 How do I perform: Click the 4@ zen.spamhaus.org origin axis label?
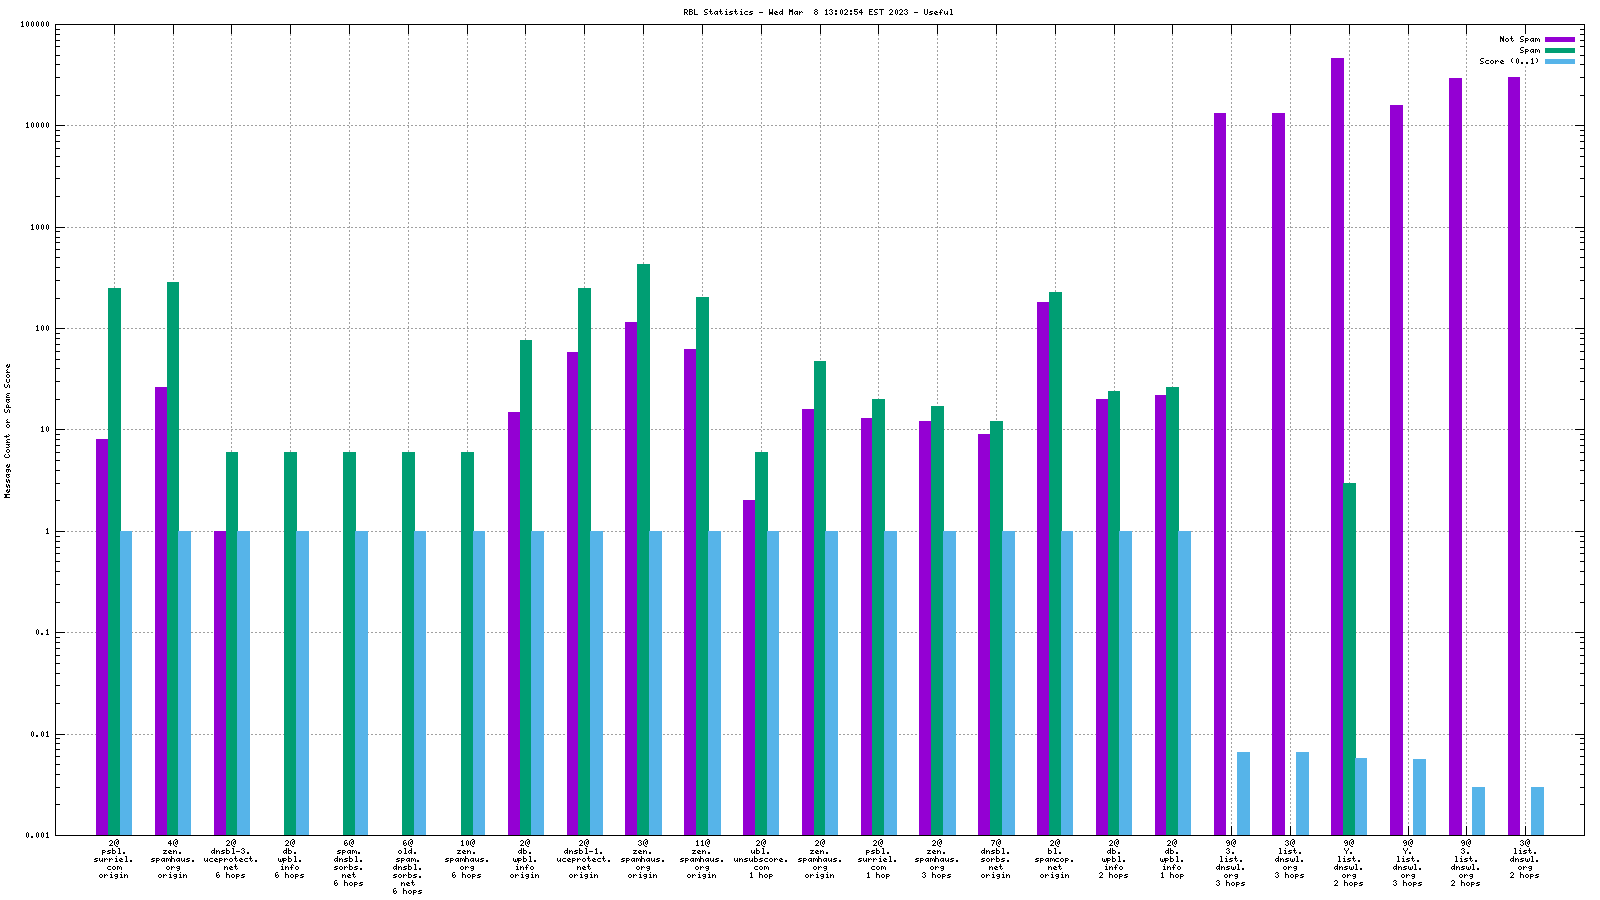pos(173,859)
